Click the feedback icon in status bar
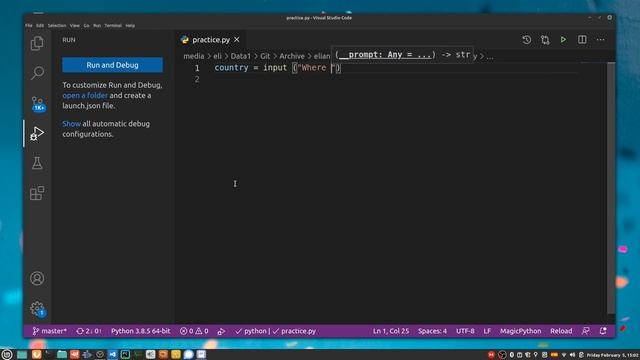640x360 pixels. 585,331
